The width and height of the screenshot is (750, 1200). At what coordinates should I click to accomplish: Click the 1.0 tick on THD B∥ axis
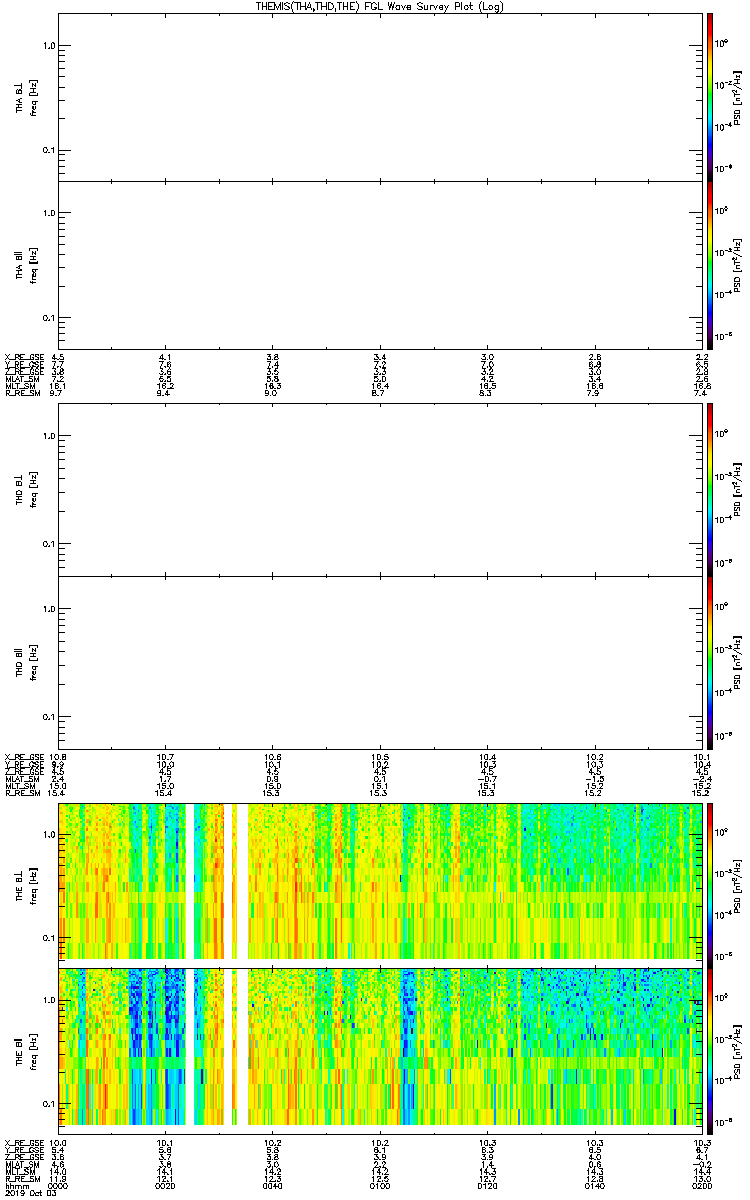tap(48, 609)
